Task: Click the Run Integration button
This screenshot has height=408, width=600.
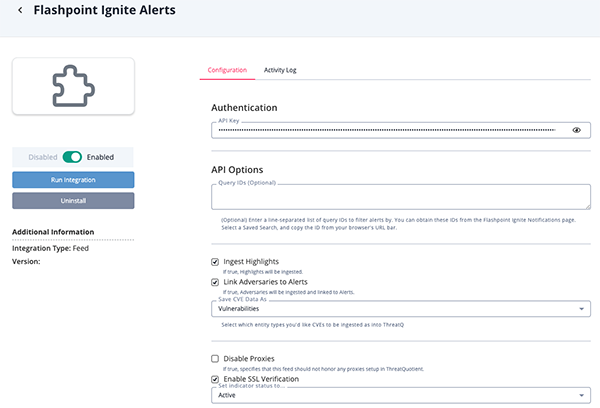Action: 73,180
